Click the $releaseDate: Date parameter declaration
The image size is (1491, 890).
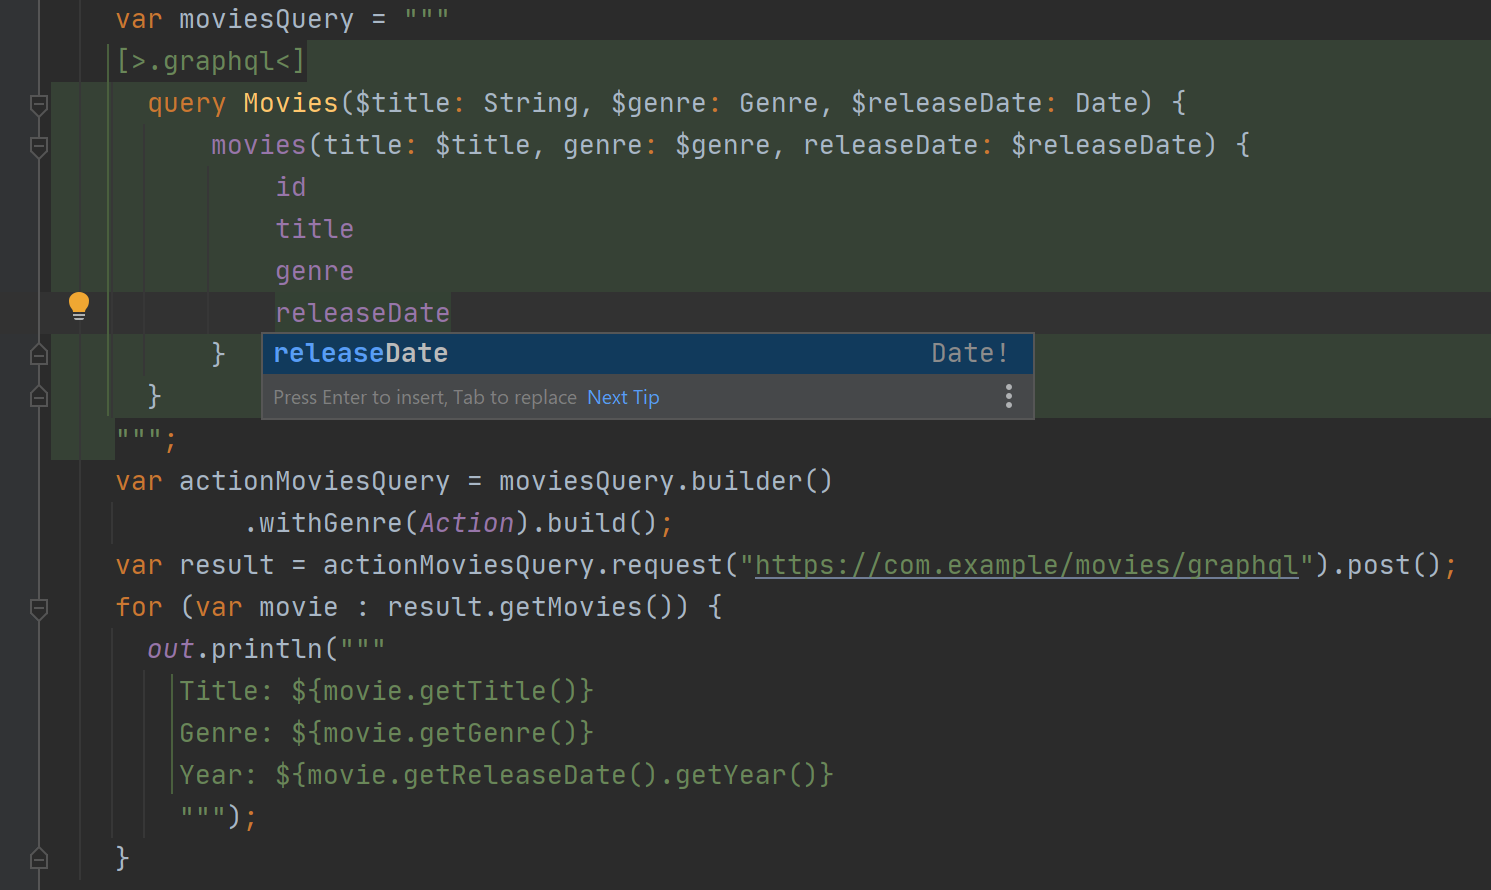coord(994,103)
